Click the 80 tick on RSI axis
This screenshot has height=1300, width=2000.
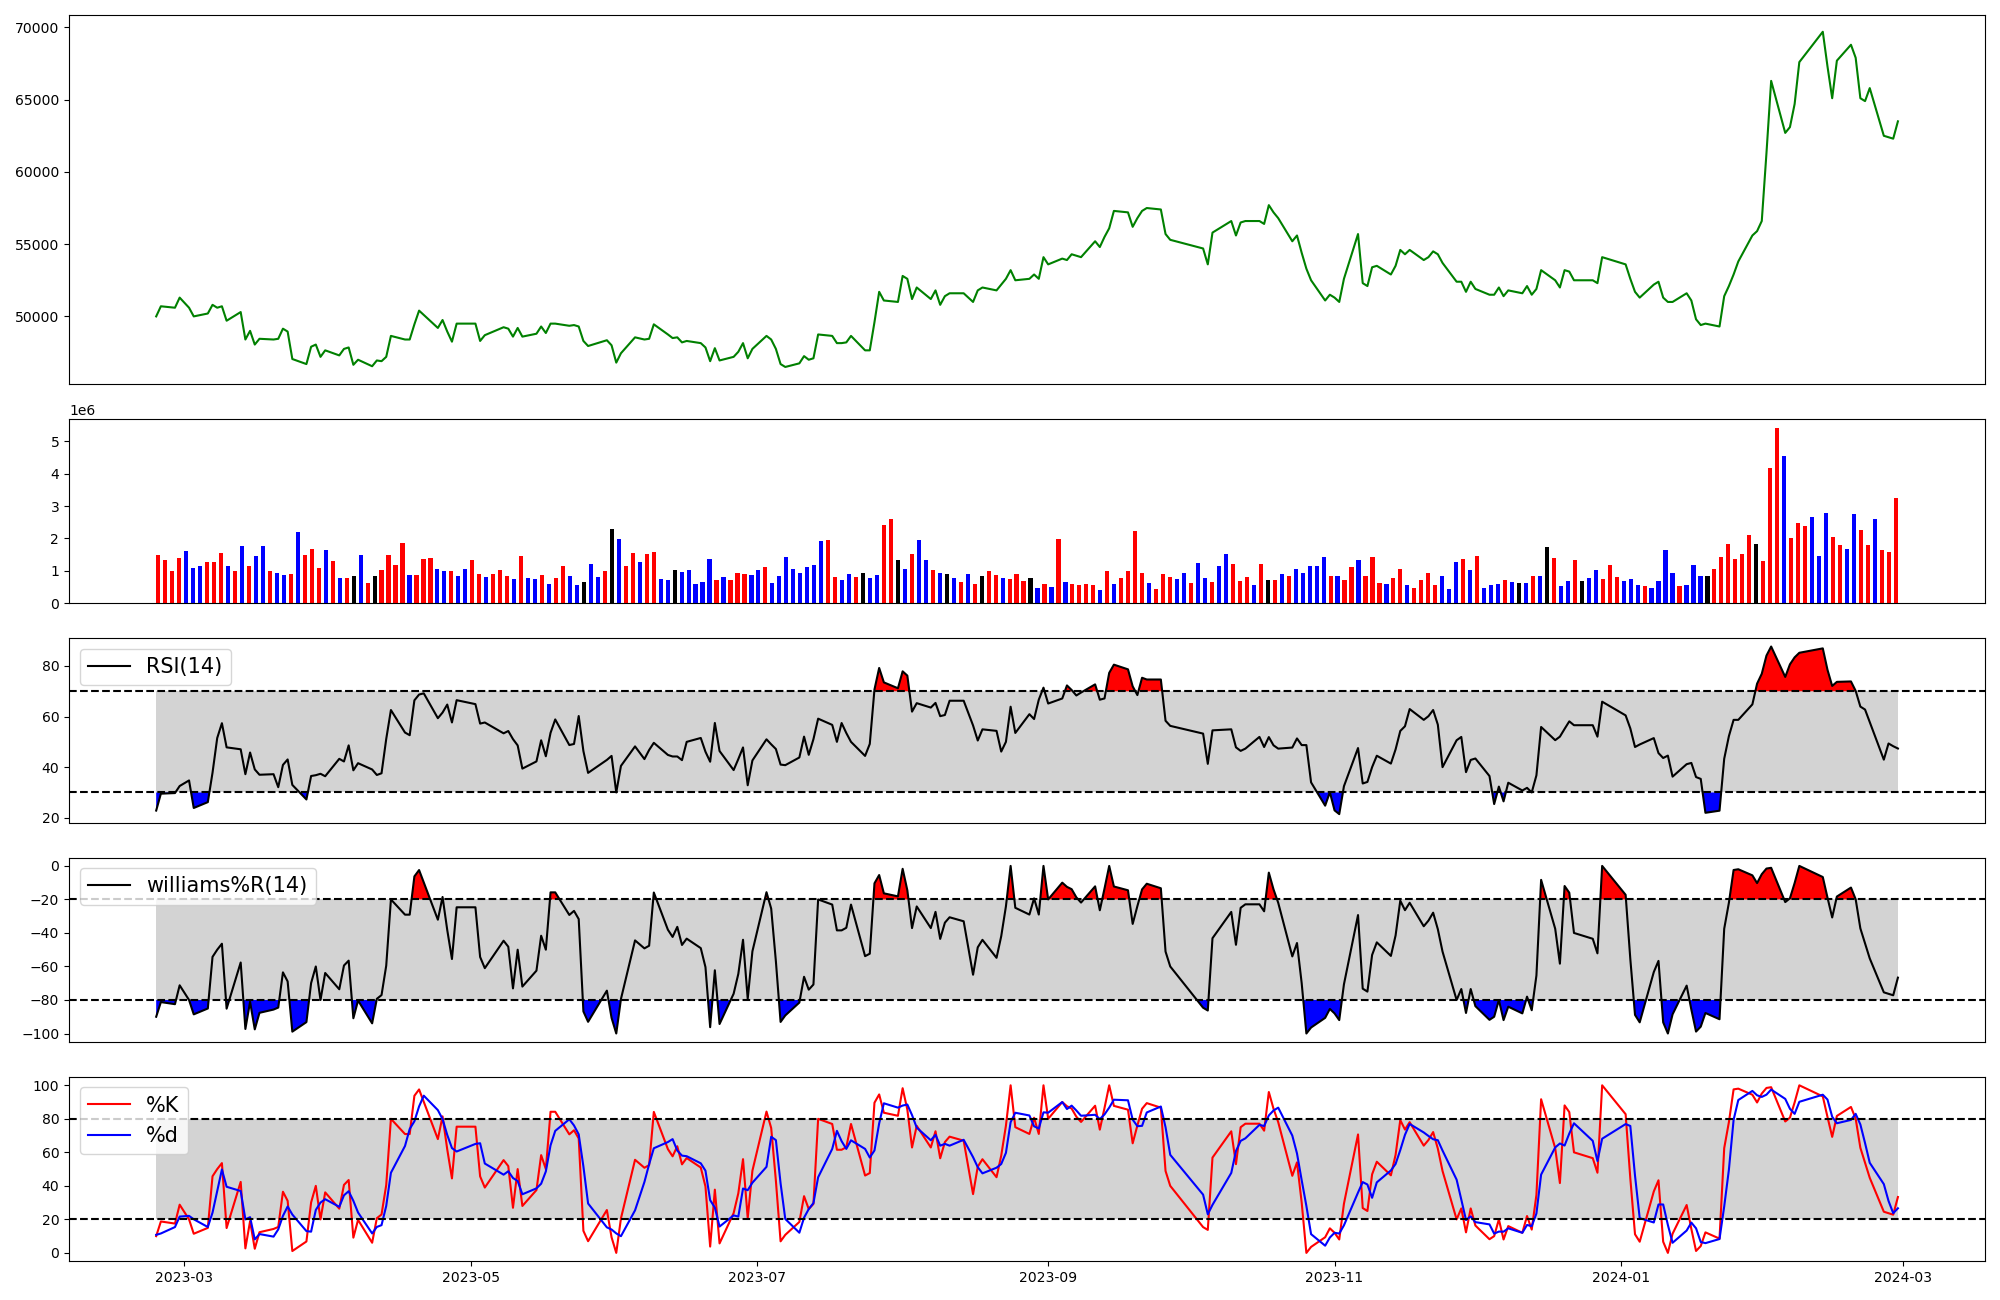[50, 666]
